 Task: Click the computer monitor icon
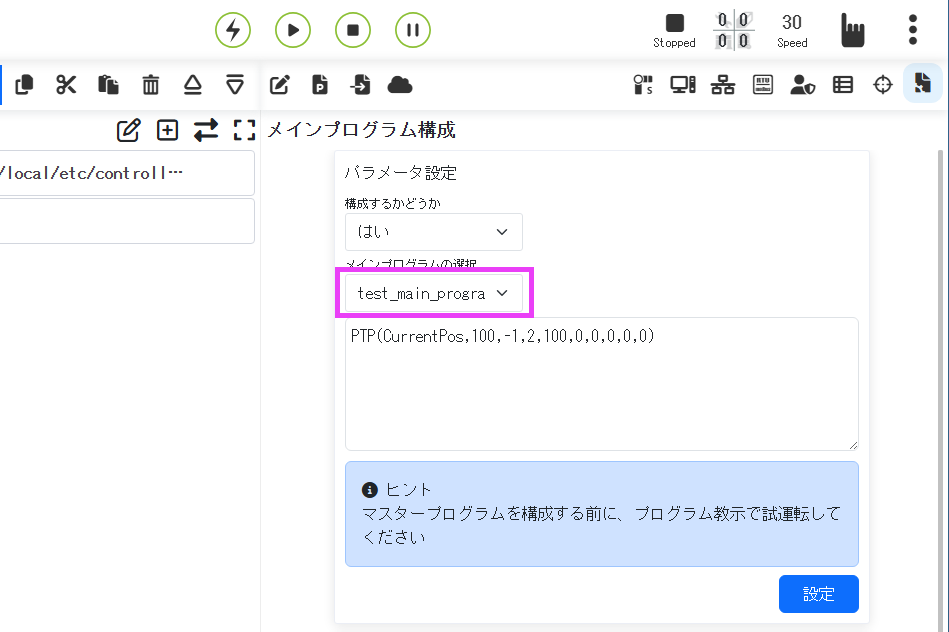(683, 85)
